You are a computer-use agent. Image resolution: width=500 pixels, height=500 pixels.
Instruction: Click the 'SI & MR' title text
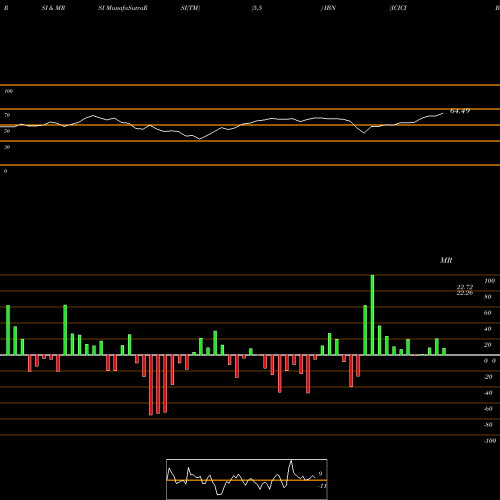(53, 8)
